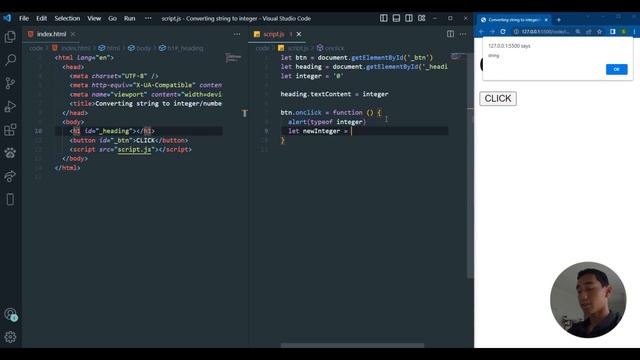This screenshot has height=360, width=640.
Task: Click line number 10 in the index.html gutter
Action: [x=38, y=131]
